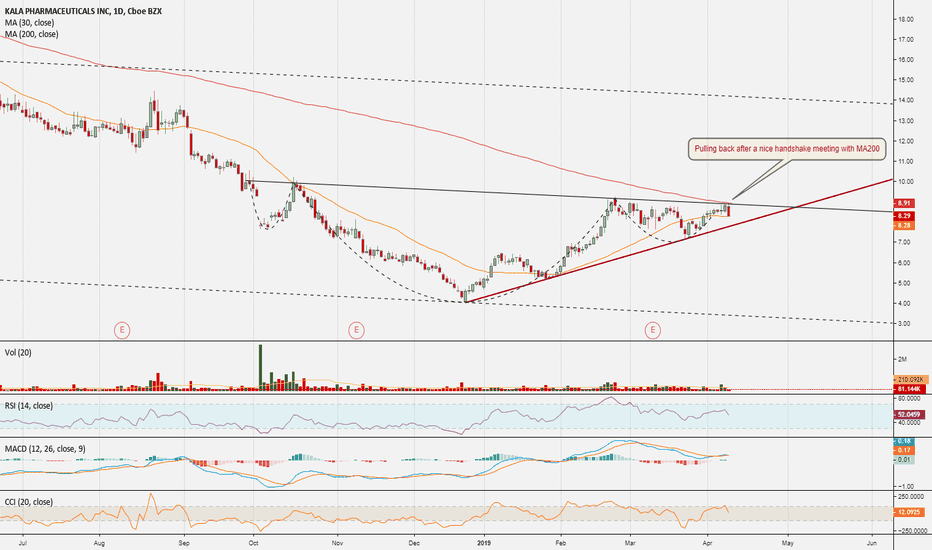Click the 250.0000 level on CCI axis
This screenshot has width=932, height=550.
click(x=911, y=496)
